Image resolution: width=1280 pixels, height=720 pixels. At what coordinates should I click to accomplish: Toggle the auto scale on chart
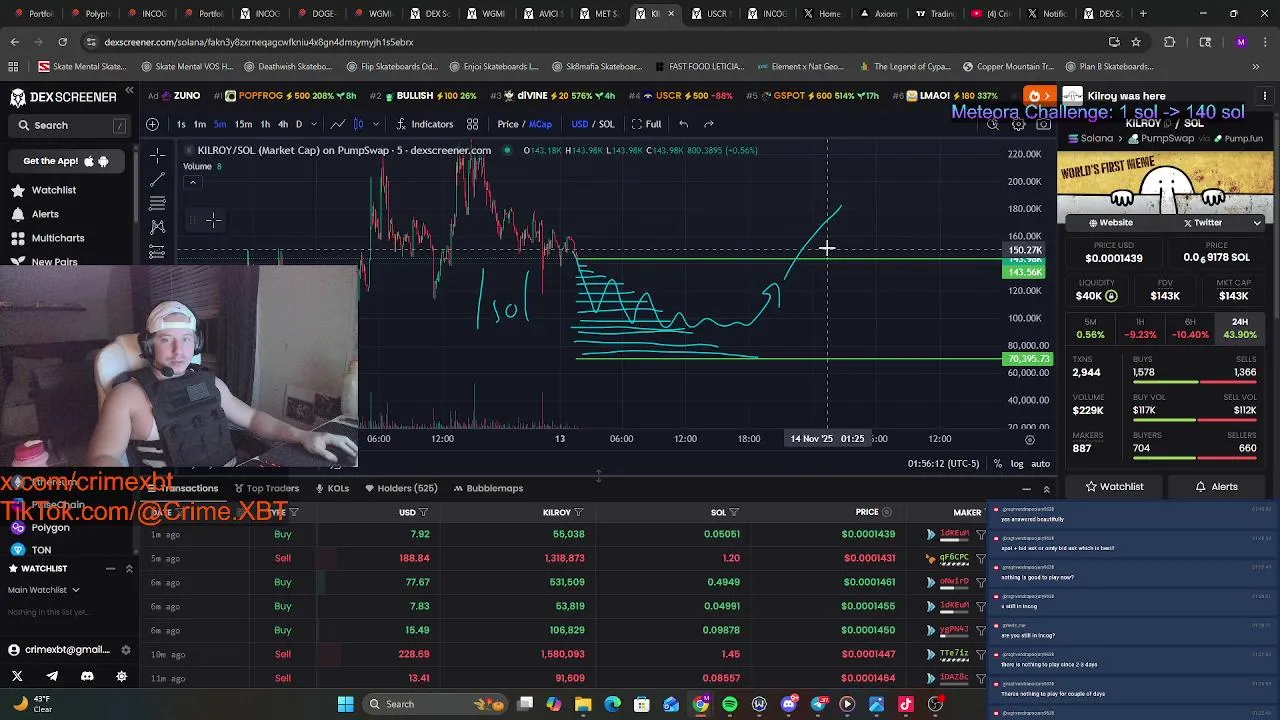point(1040,464)
